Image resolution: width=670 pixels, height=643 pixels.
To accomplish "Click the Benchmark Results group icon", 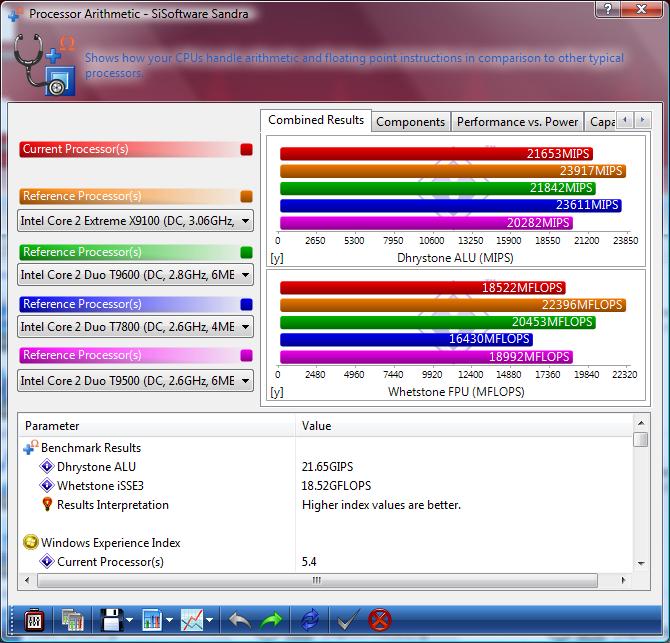I will pyautogui.click(x=31, y=447).
